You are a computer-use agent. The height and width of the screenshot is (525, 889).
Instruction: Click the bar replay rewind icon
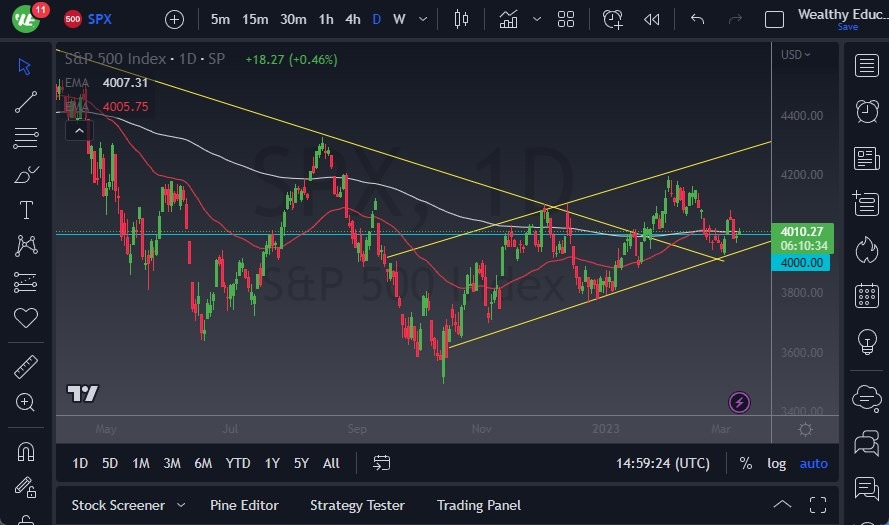pyautogui.click(x=652, y=19)
